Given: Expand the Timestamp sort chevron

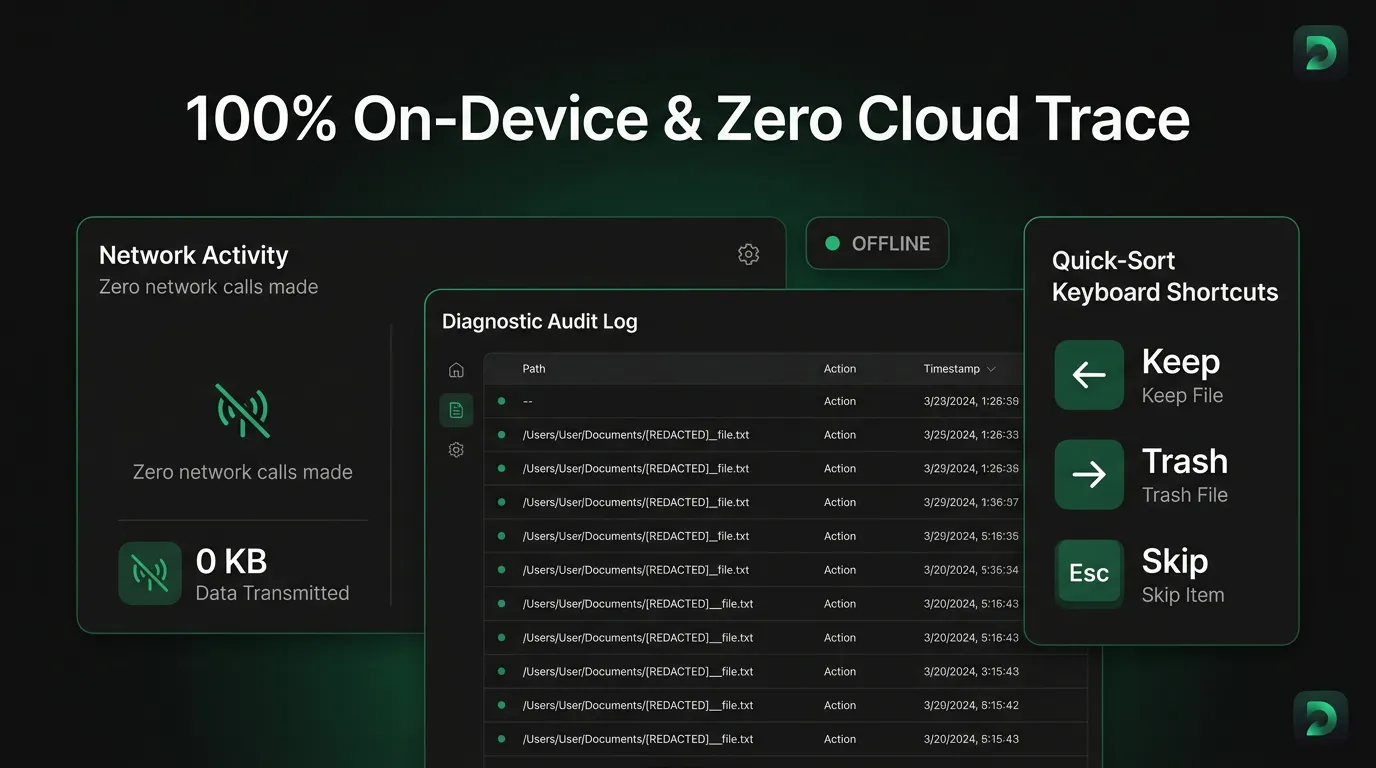Looking at the screenshot, I should tap(991, 369).
